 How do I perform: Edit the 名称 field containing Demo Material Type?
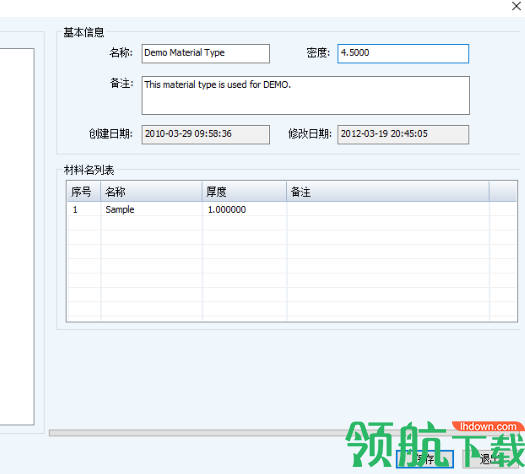206,54
